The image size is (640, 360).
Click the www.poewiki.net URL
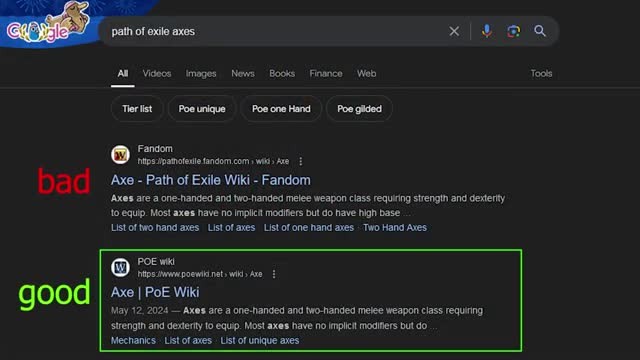200,274
